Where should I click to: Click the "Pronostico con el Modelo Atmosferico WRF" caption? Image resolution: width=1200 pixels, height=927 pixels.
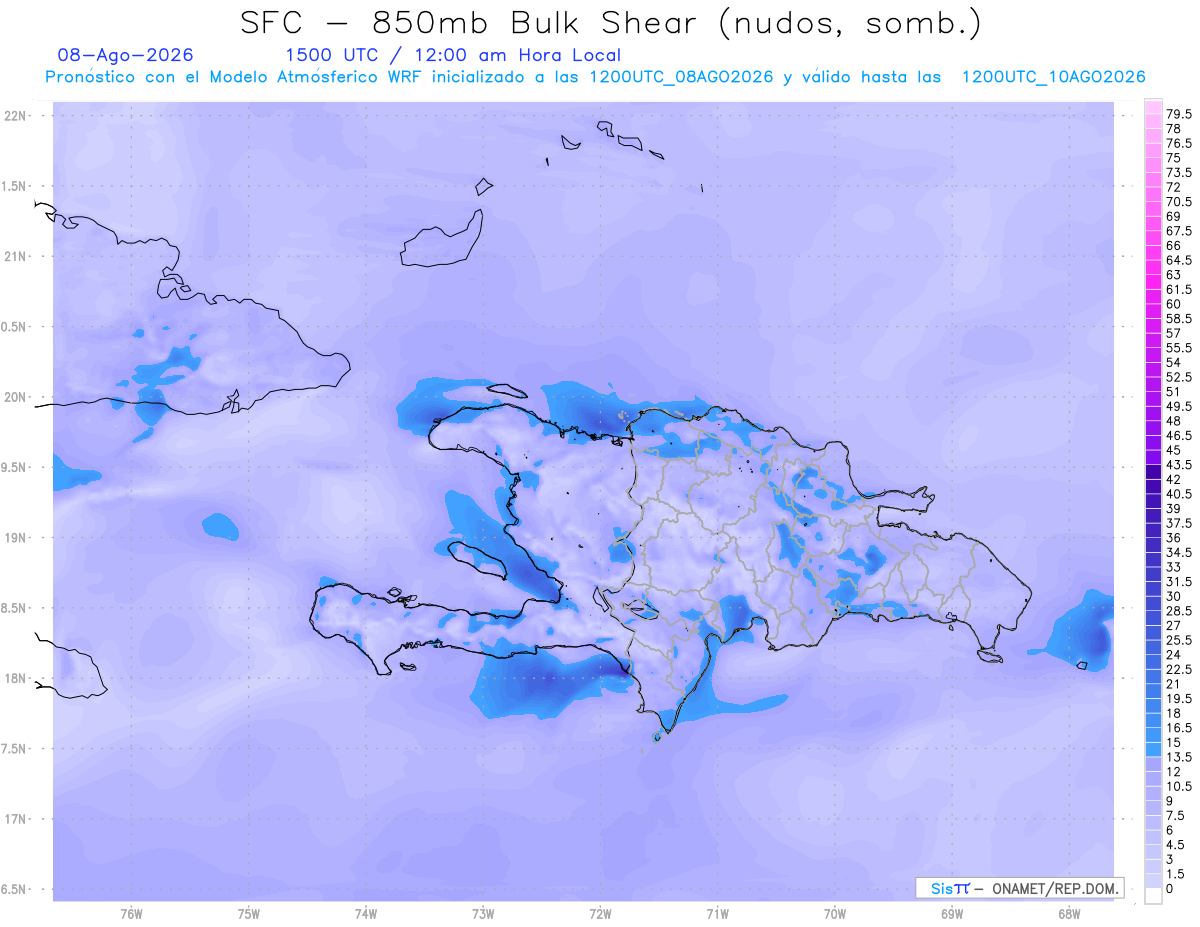tap(234, 77)
